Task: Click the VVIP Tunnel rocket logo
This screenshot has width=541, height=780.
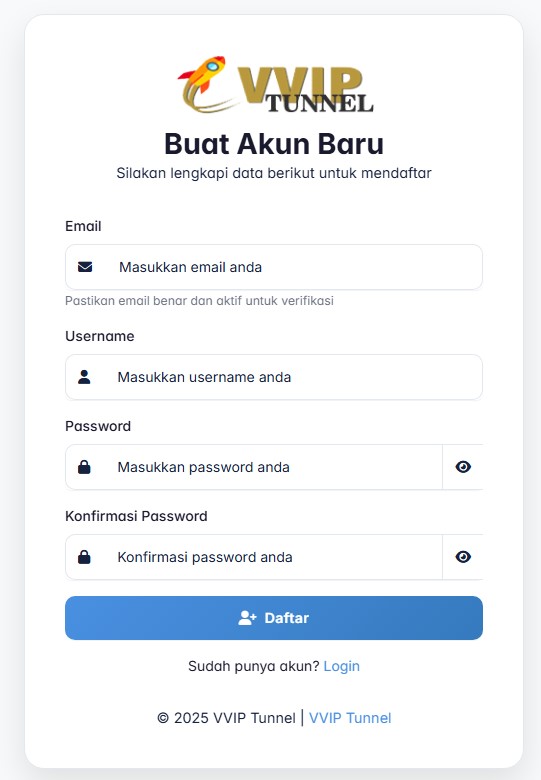Action: [x=275, y=85]
